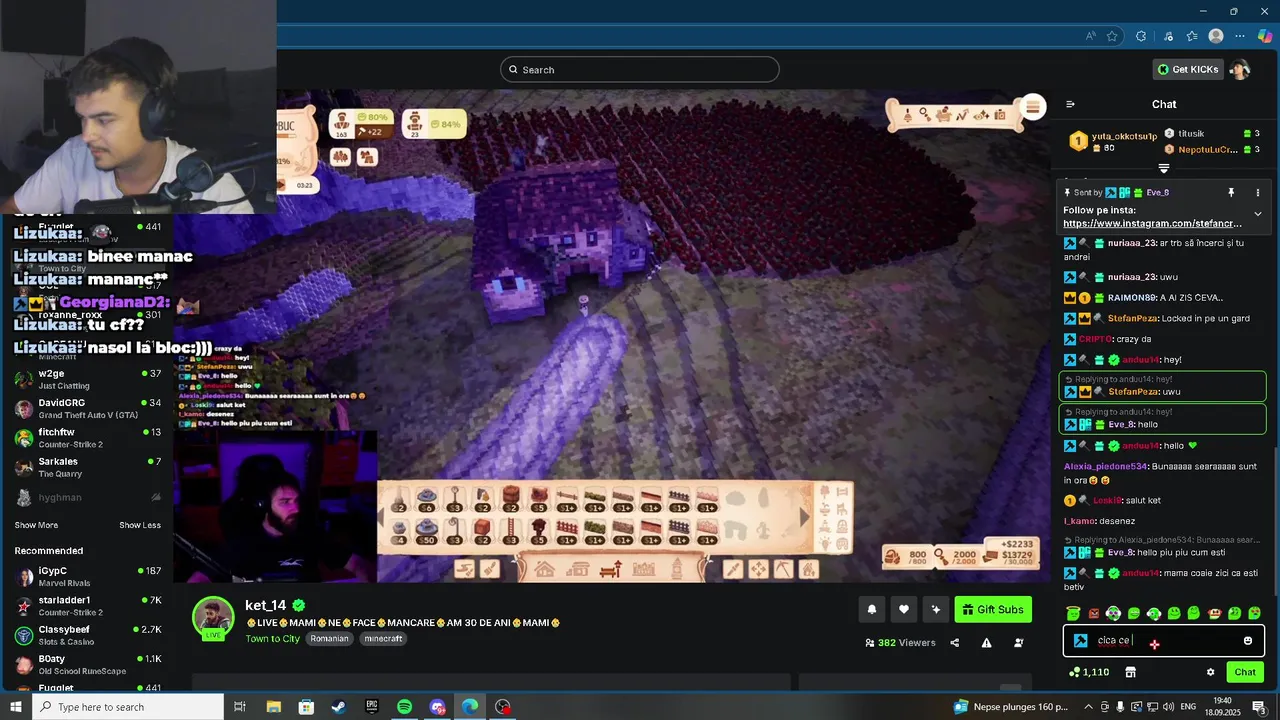Open the Sarkales channel in the sidebar
Screen dimensions: 1280x720
point(88,467)
